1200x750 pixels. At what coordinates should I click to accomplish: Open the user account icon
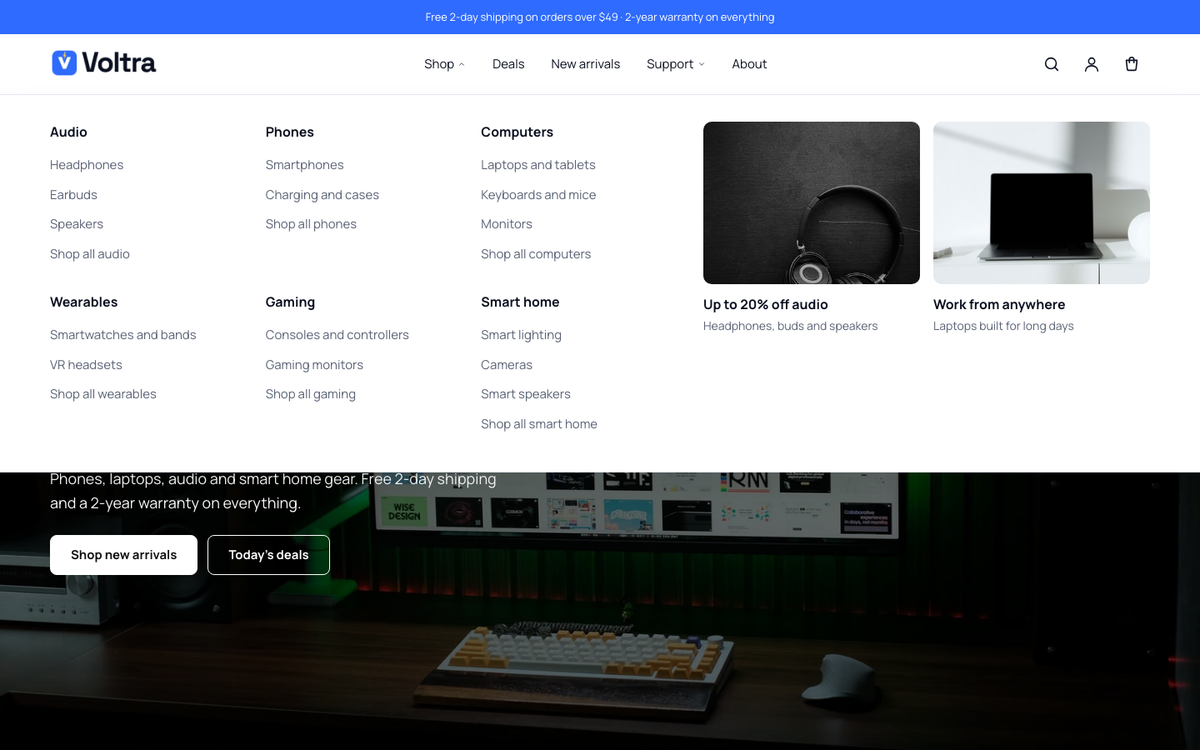(1091, 64)
